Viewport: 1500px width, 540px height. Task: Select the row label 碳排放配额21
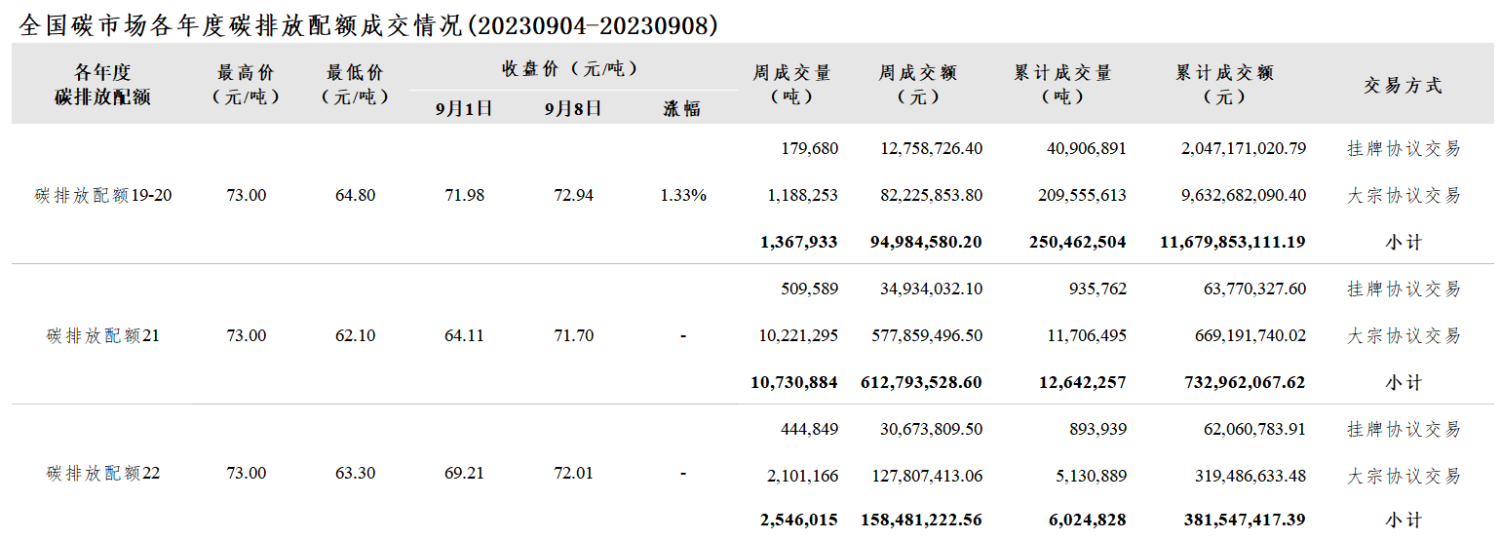[103, 336]
